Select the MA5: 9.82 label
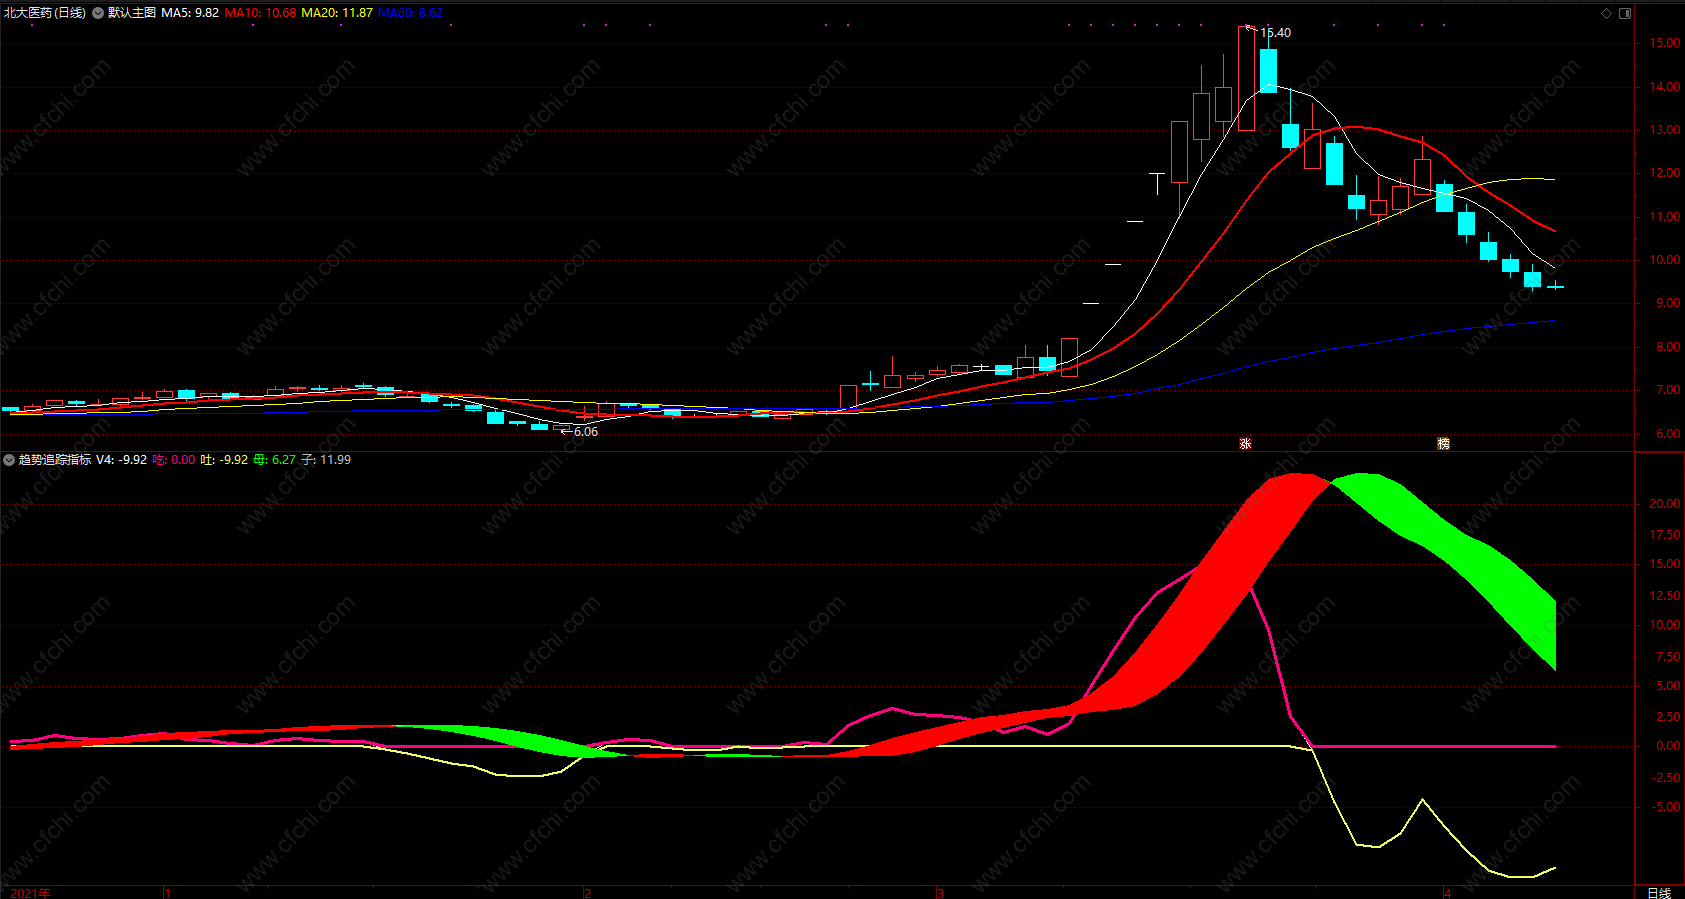Viewport: 1685px width, 899px height. [190, 13]
